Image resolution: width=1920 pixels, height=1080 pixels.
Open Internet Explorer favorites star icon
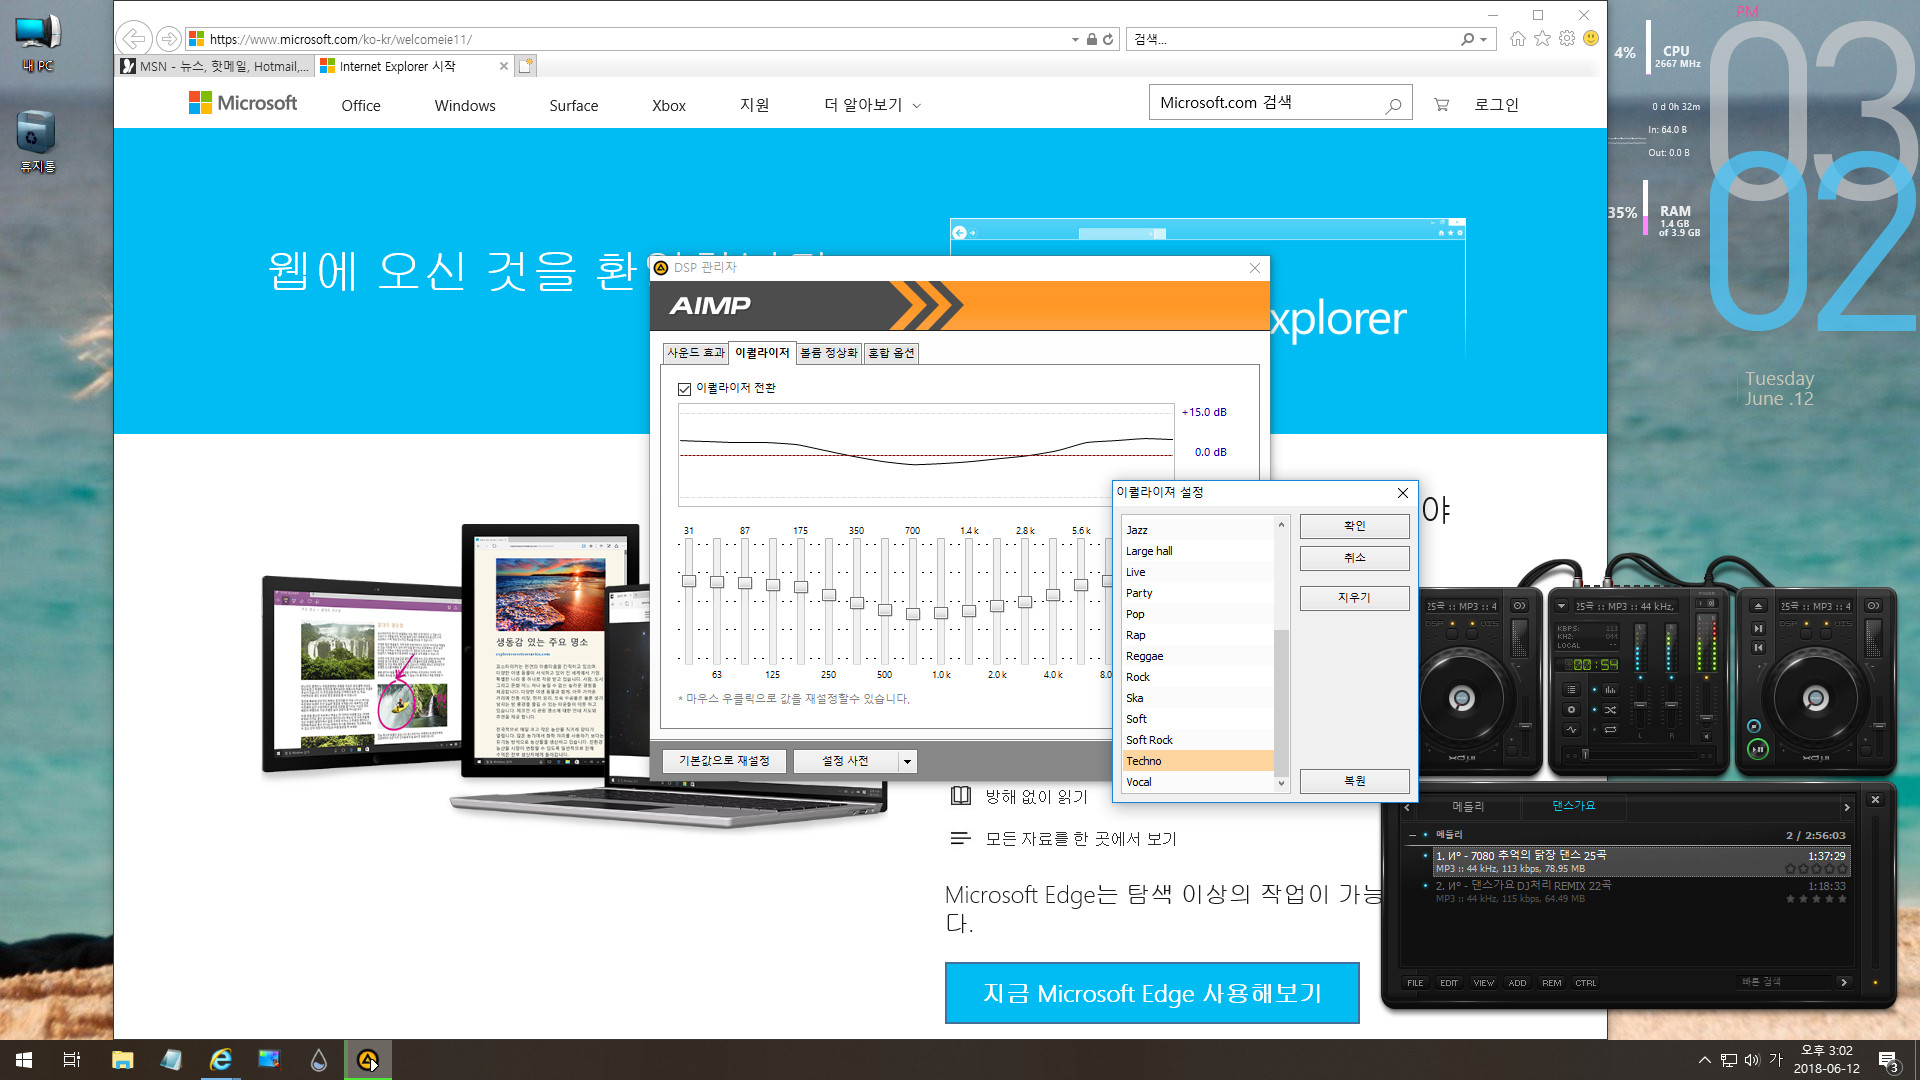1542,39
